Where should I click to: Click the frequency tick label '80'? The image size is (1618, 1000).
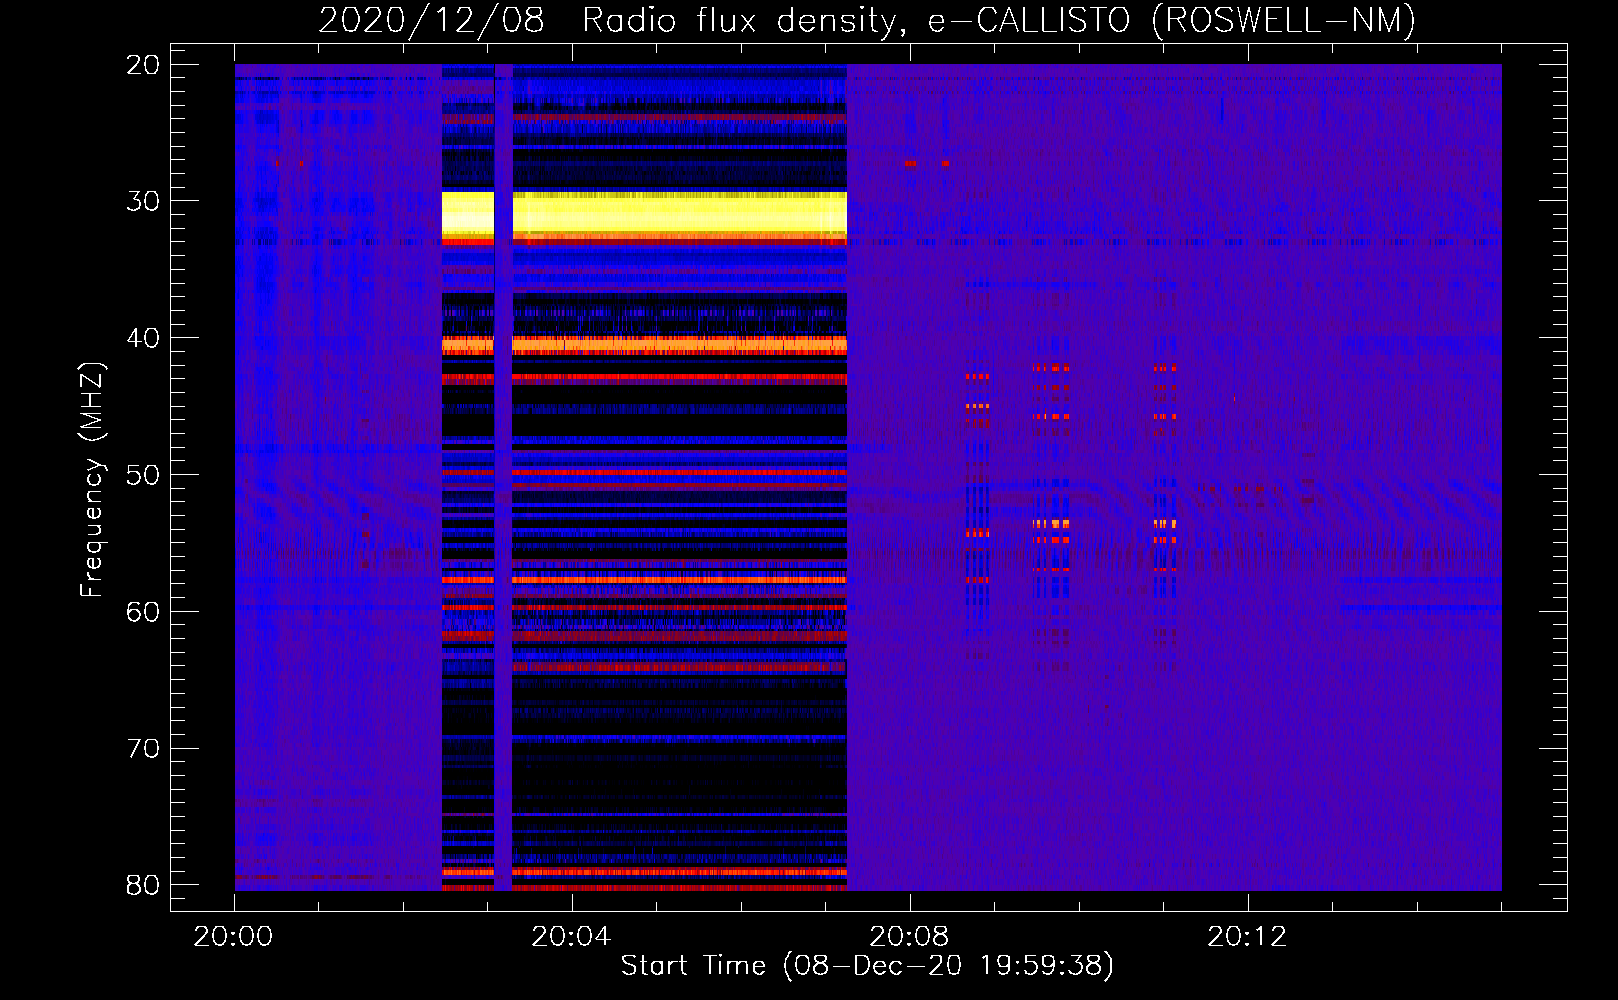143,885
